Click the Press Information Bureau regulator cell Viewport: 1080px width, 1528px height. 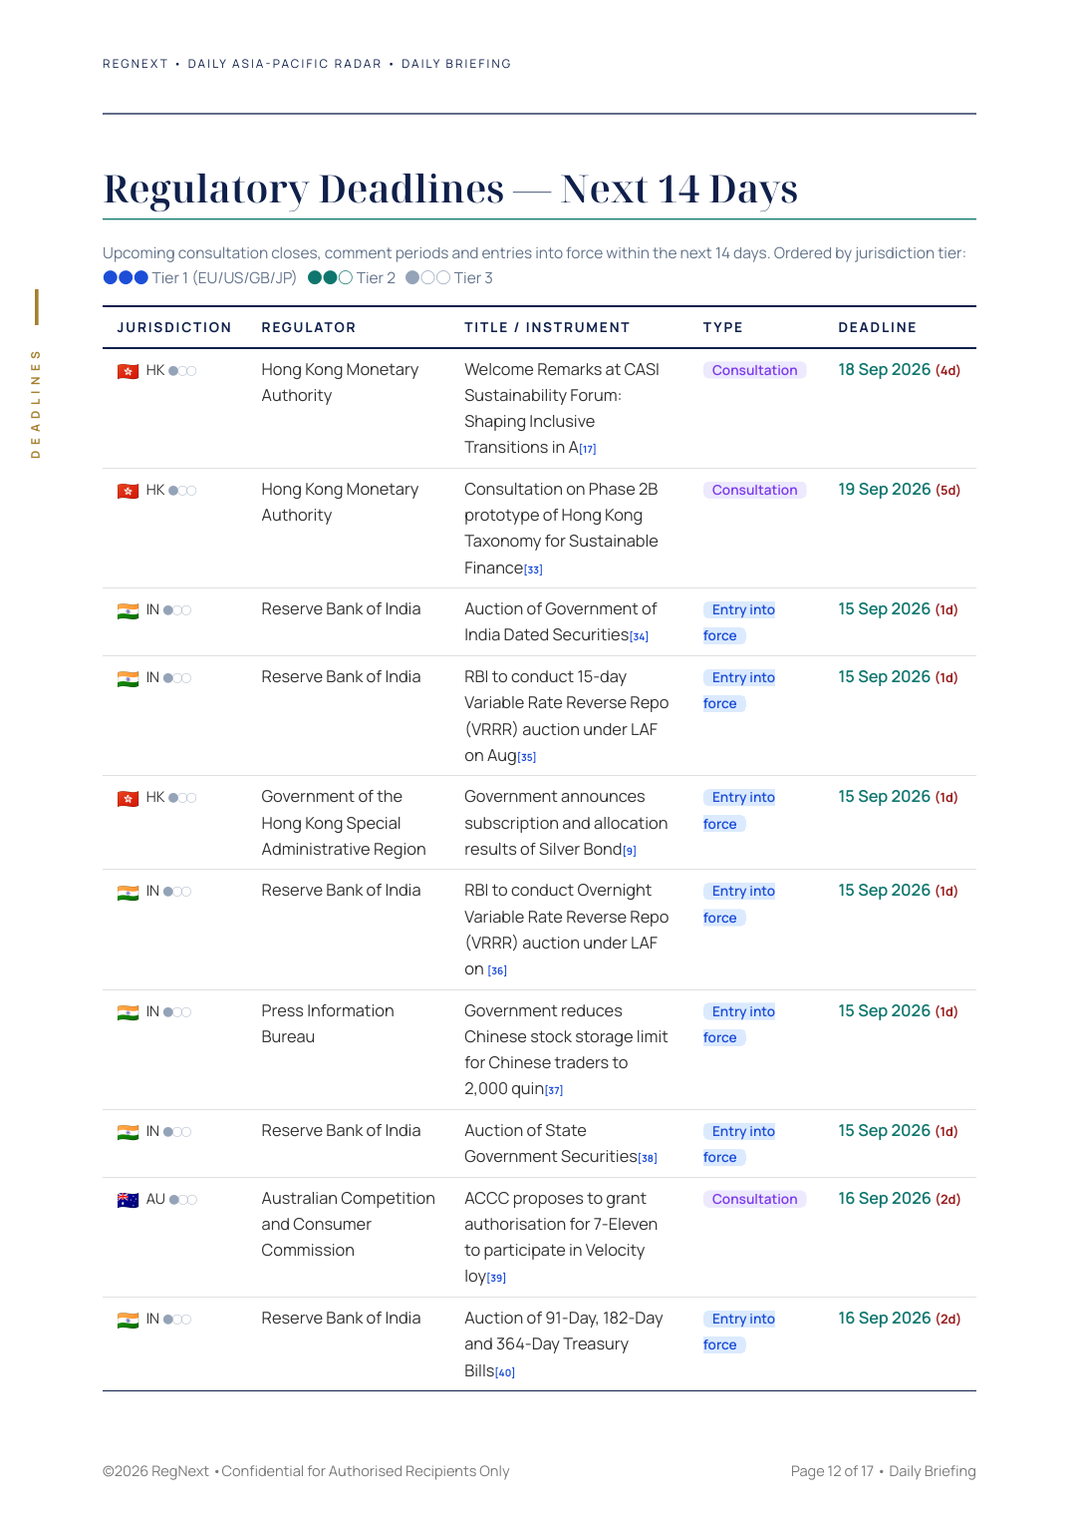(x=327, y=1024)
